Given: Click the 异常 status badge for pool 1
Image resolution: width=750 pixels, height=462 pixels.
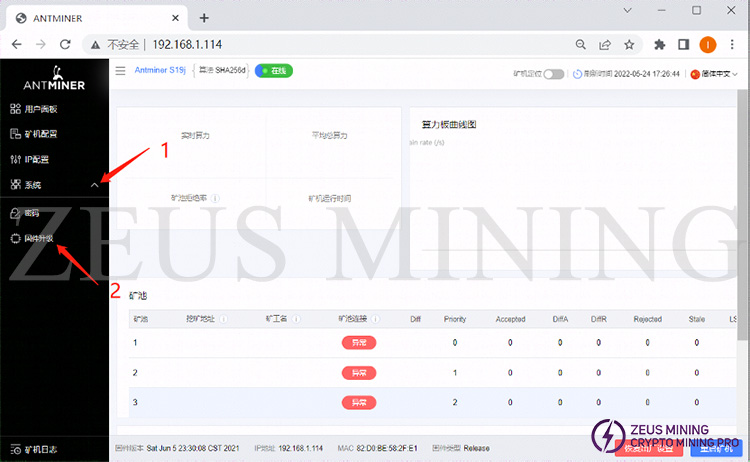Looking at the screenshot, I should pyautogui.click(x=358, y=342).
